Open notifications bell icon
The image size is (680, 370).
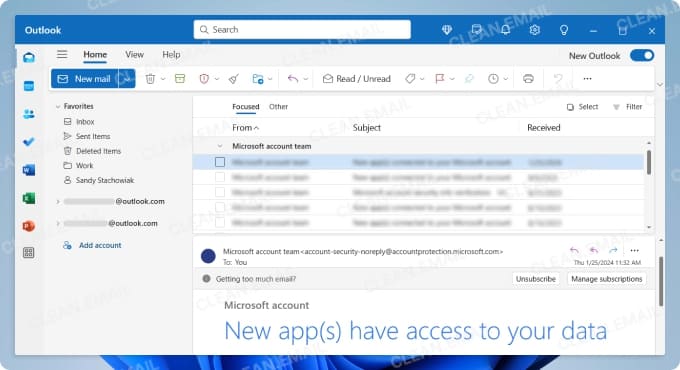click(x=506, y=30)
